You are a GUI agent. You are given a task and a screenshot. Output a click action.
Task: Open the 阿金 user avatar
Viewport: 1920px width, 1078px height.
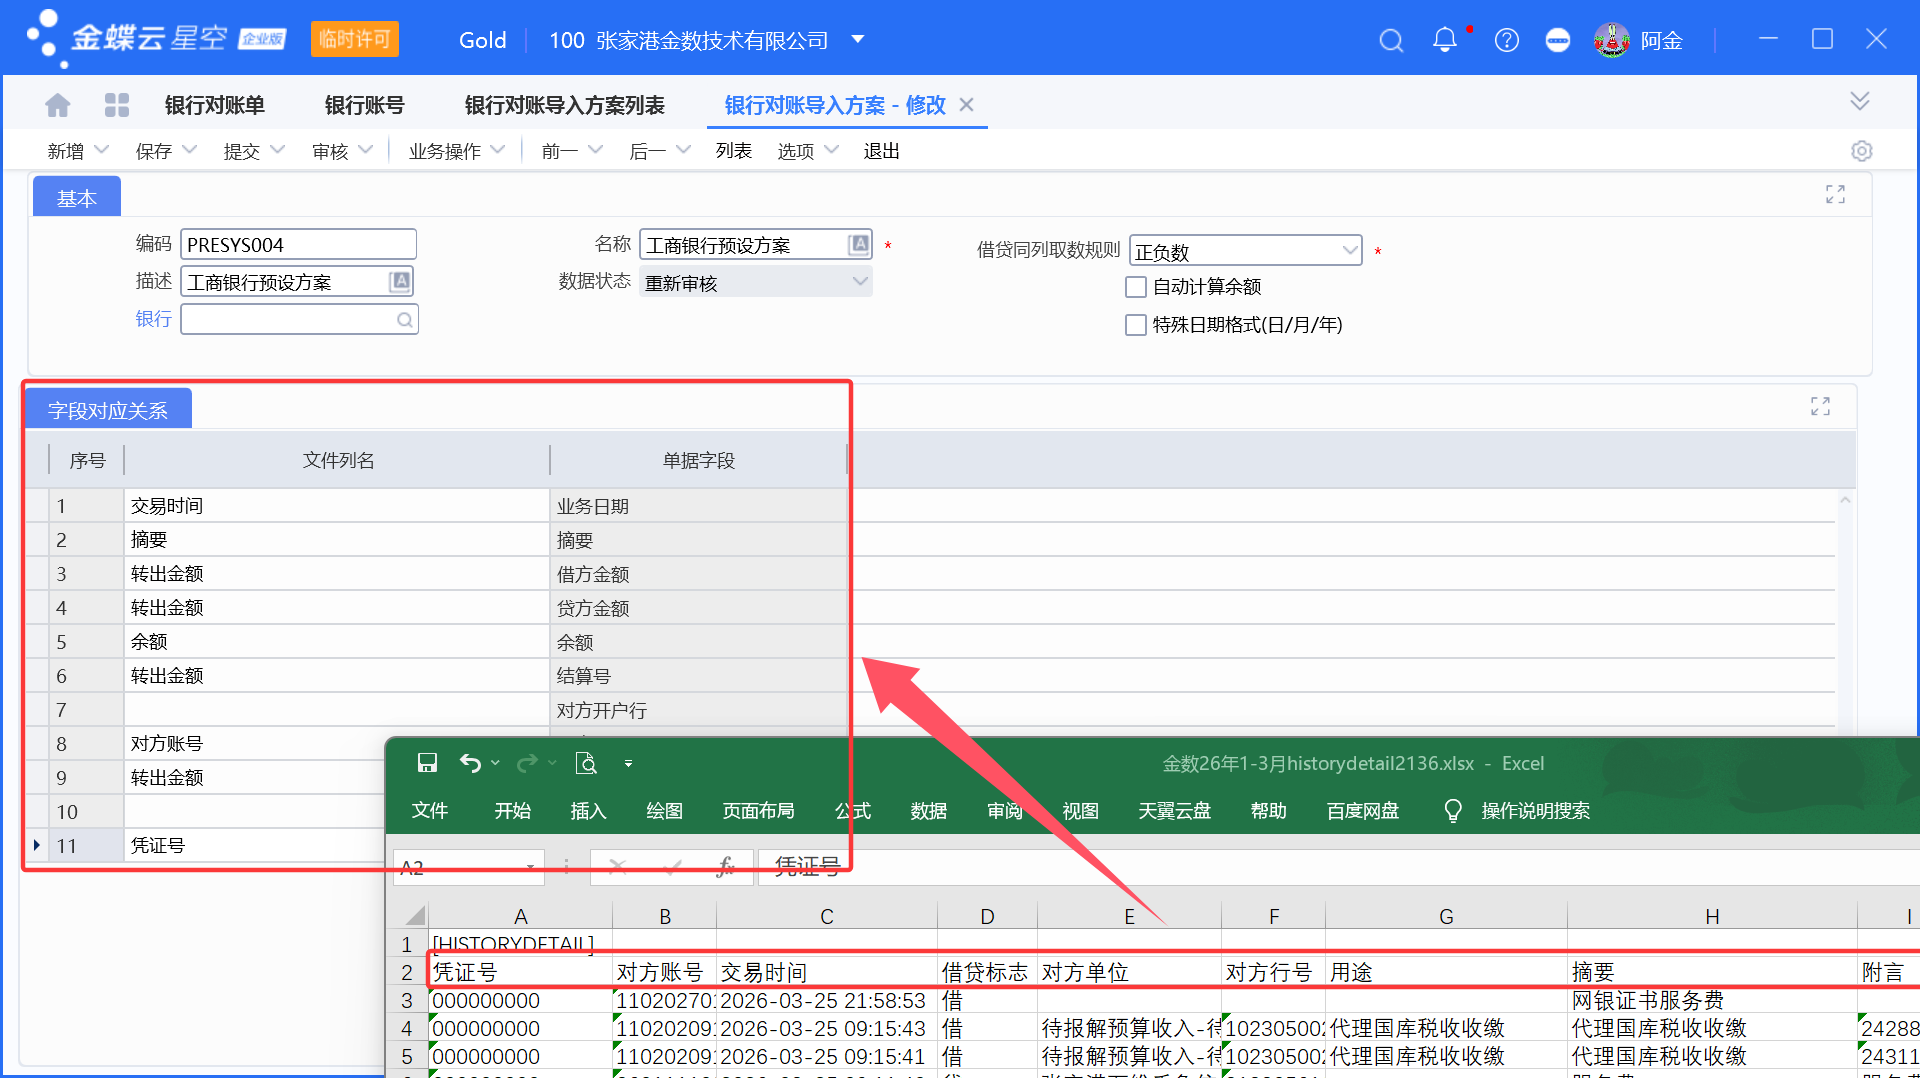[1612, 40]
